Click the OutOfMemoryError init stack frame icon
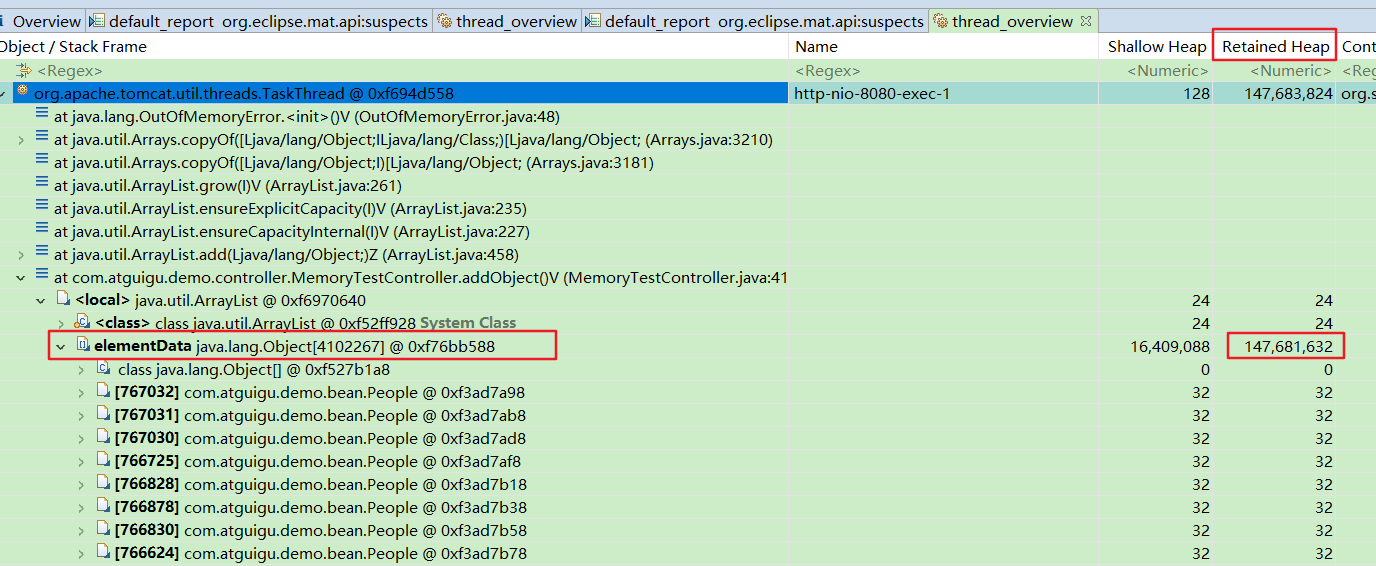1376x566 pixels. (42, 116)
